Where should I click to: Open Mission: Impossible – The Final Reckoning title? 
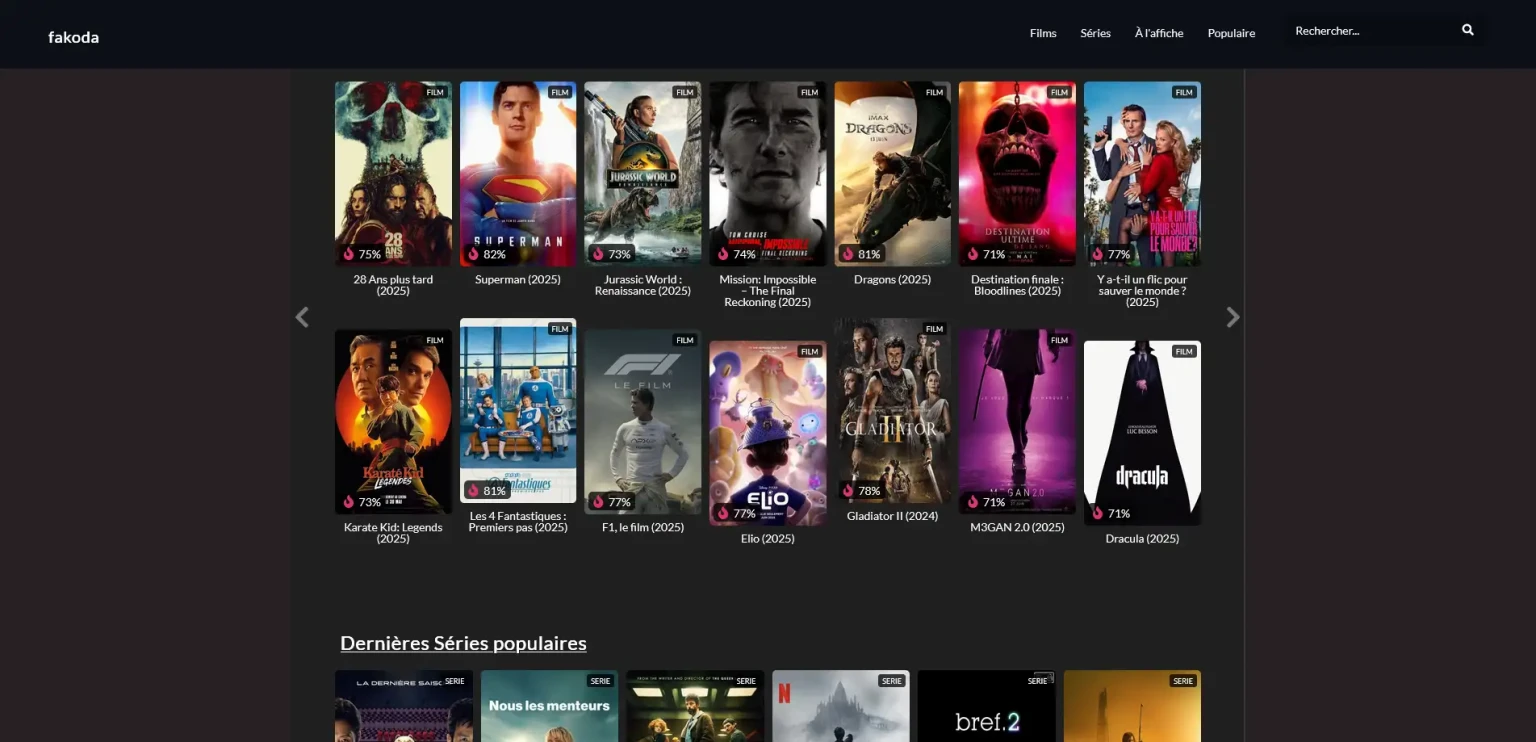click(x=768, y=291)
